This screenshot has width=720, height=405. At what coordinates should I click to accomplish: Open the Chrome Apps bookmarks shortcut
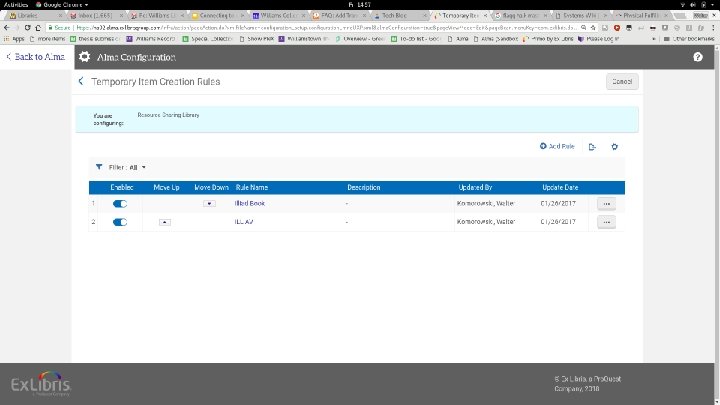(x=14, y=39)
